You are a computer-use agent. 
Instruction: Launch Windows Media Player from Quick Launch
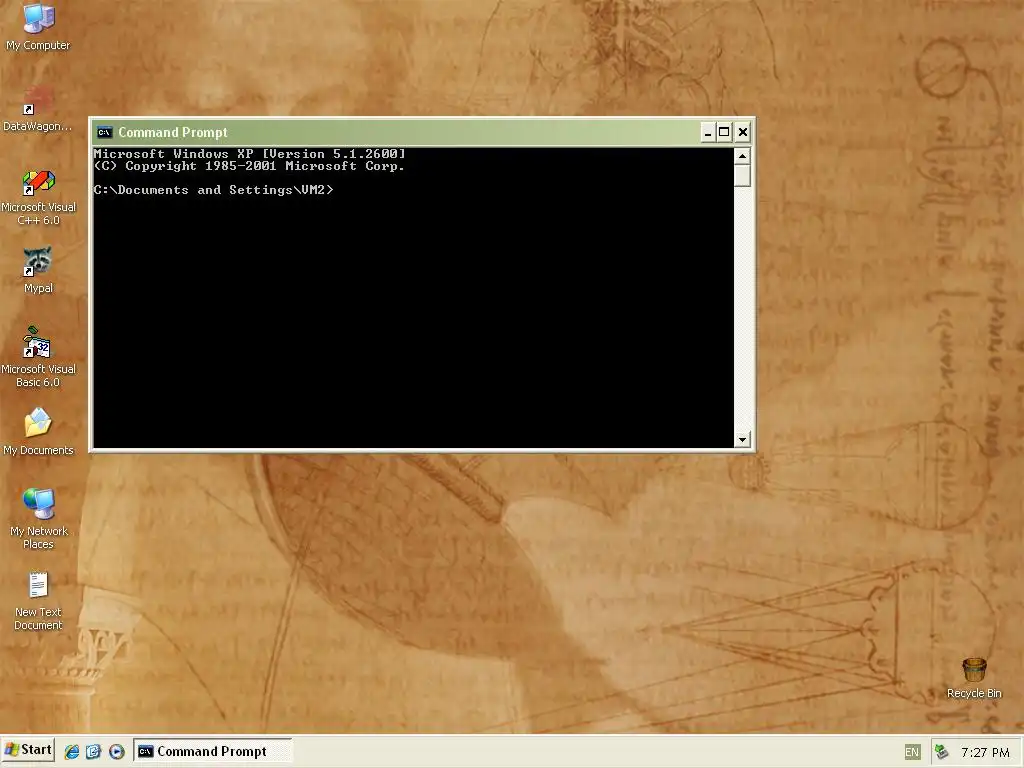pos(117,752)
